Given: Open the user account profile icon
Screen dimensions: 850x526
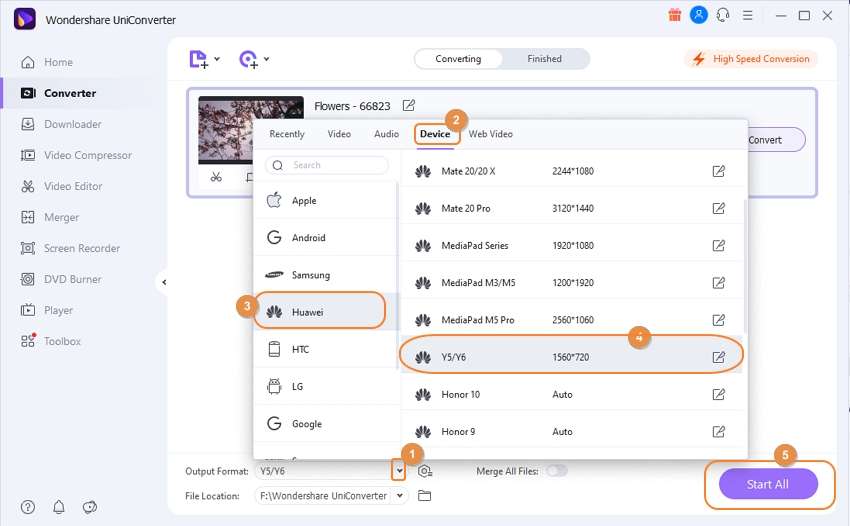Looking at the screenshot, I should (699, 15).
